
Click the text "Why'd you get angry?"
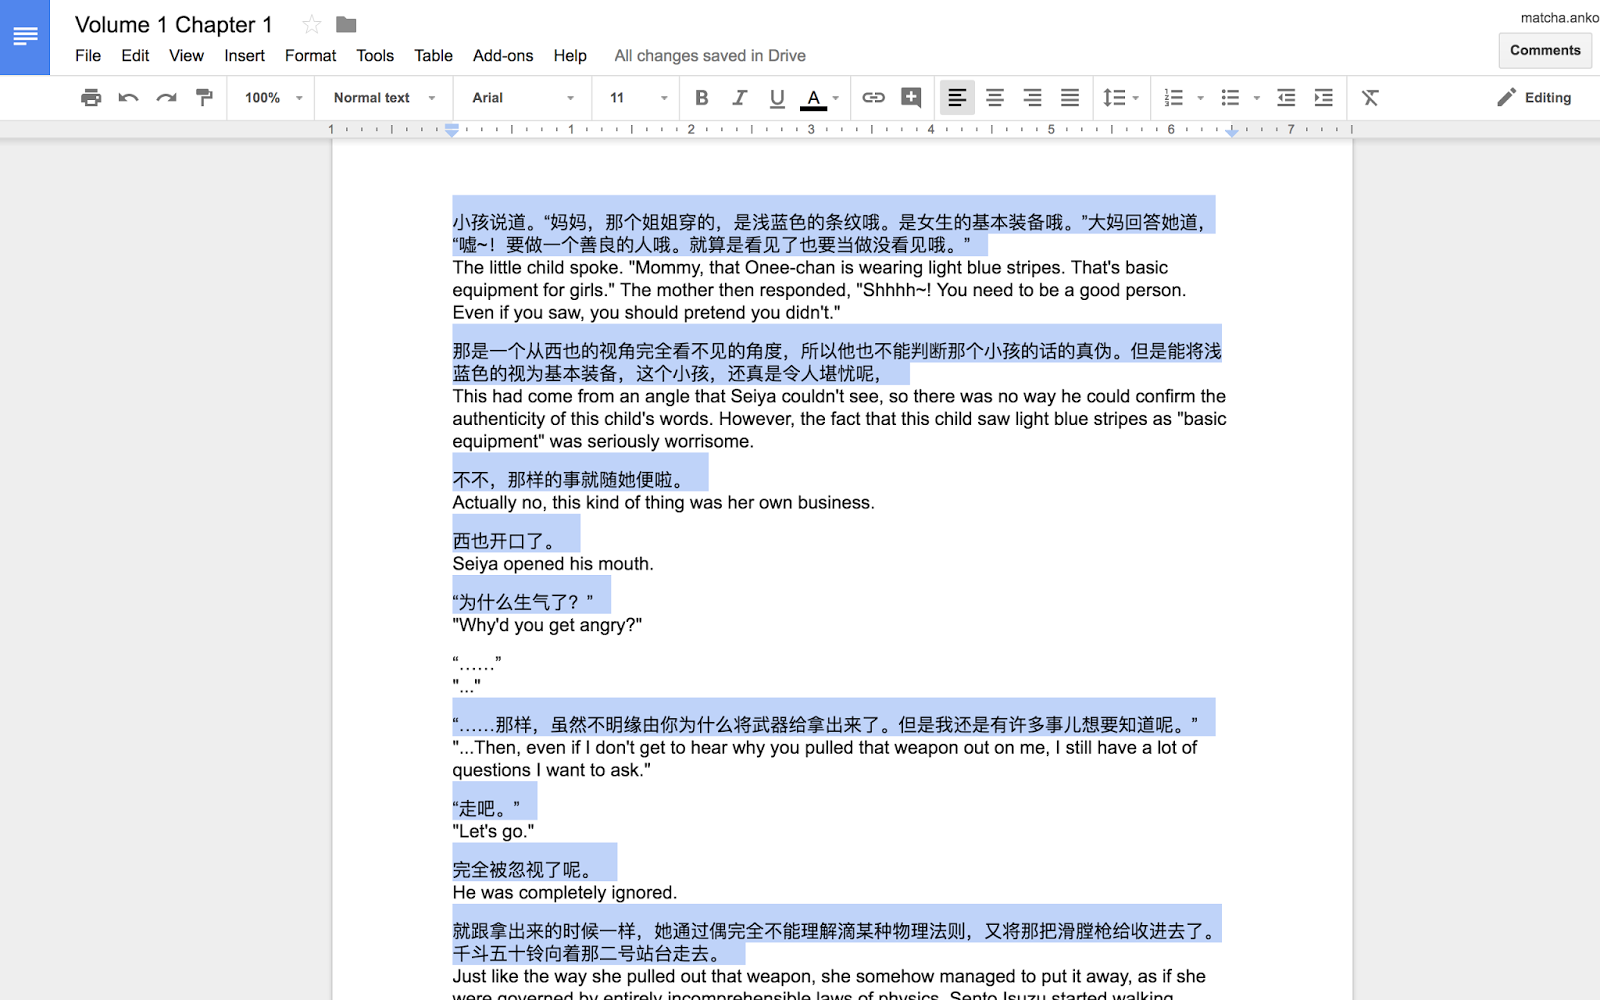547,625
